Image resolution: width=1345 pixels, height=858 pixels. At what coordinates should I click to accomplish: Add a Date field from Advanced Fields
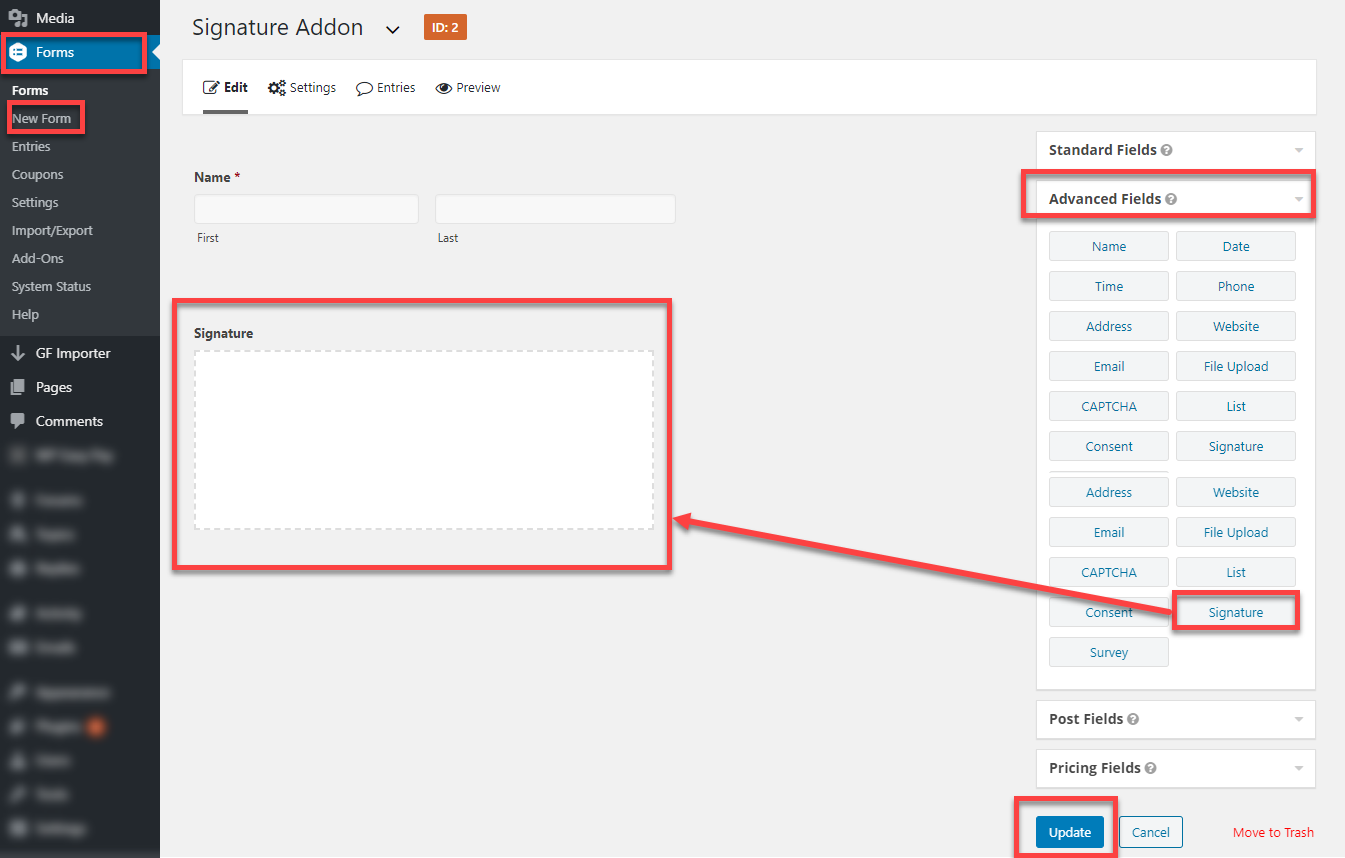1235,246
